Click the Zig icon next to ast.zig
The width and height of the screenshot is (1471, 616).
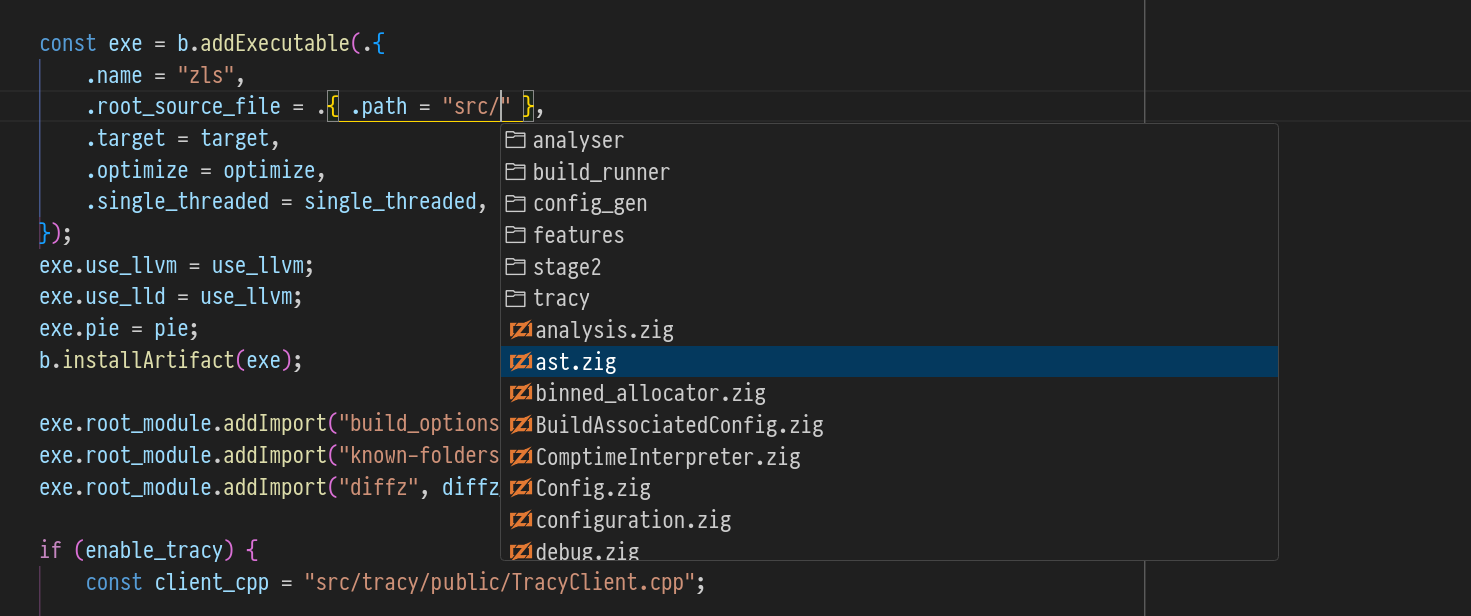coord(520,362)
